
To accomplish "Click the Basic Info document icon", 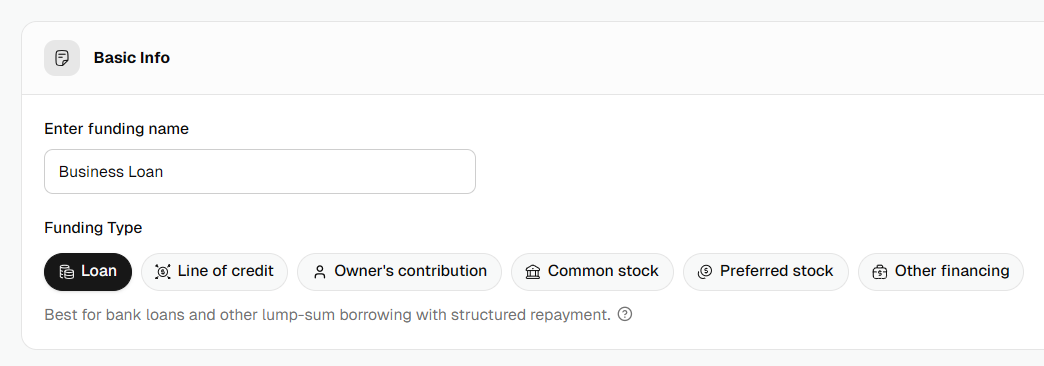I will coord(62,58).
